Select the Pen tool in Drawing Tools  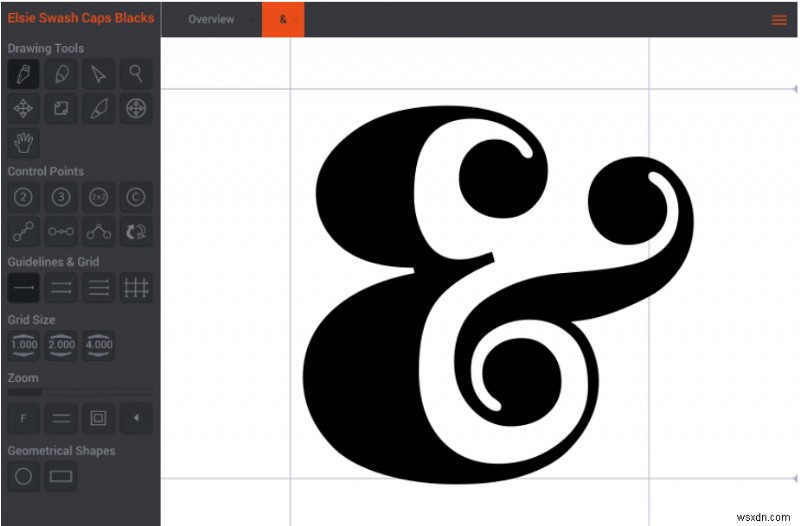coord(23,74)
